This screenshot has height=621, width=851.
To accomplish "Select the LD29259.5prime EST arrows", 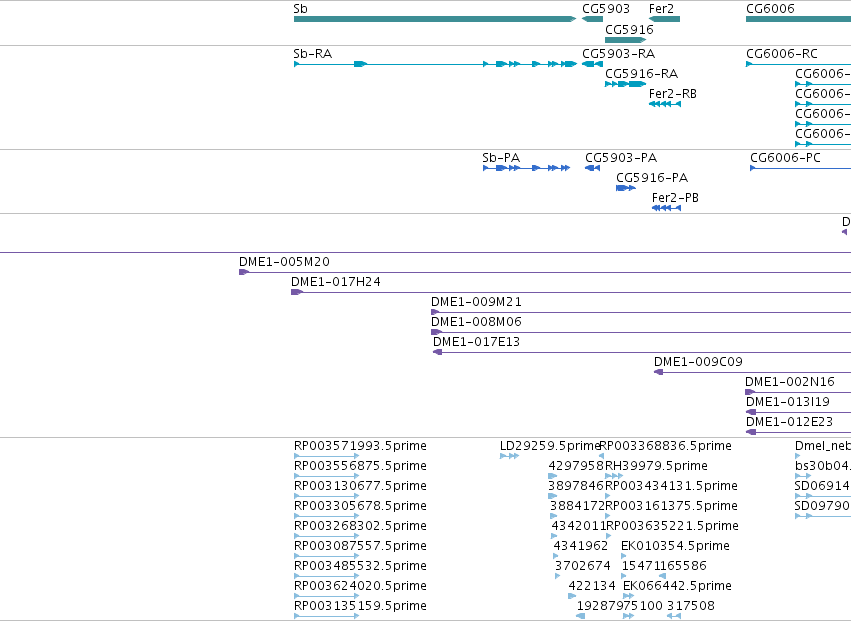I will coord(509,456).
